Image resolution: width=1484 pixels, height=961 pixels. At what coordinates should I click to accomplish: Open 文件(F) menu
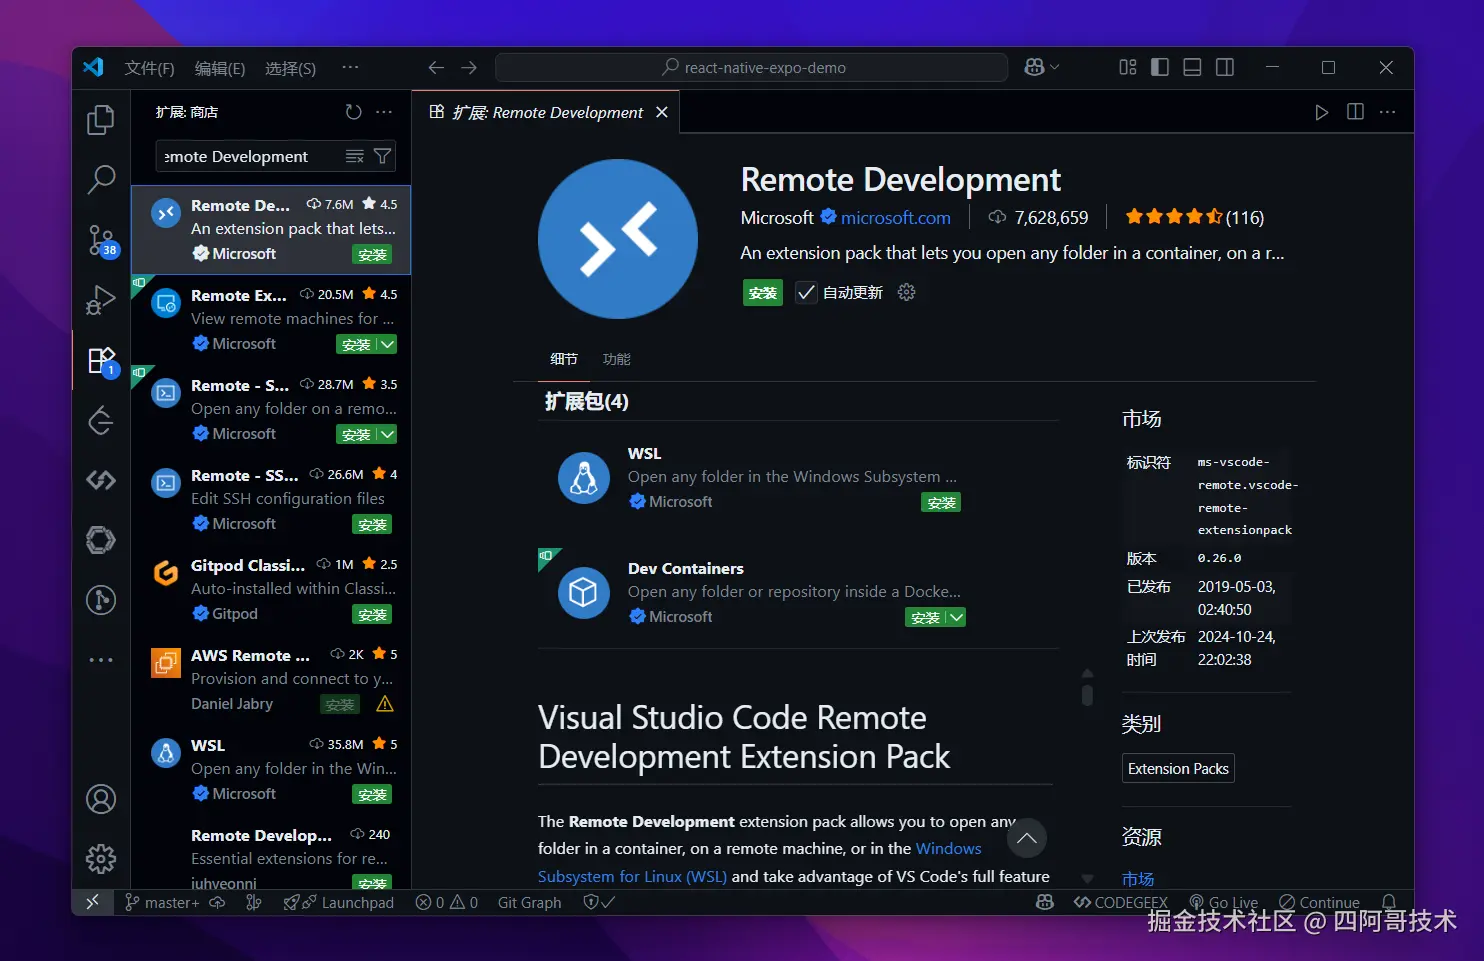pyautogui.click(x=149, y=68)
